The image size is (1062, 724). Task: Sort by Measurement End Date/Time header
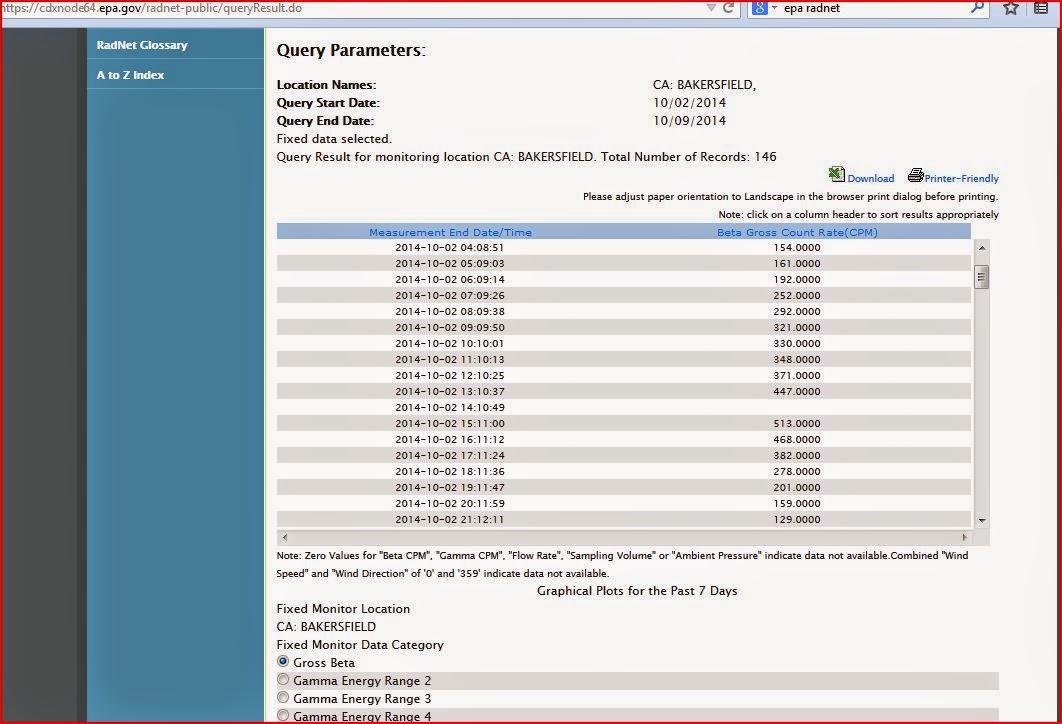coord(450,232)
